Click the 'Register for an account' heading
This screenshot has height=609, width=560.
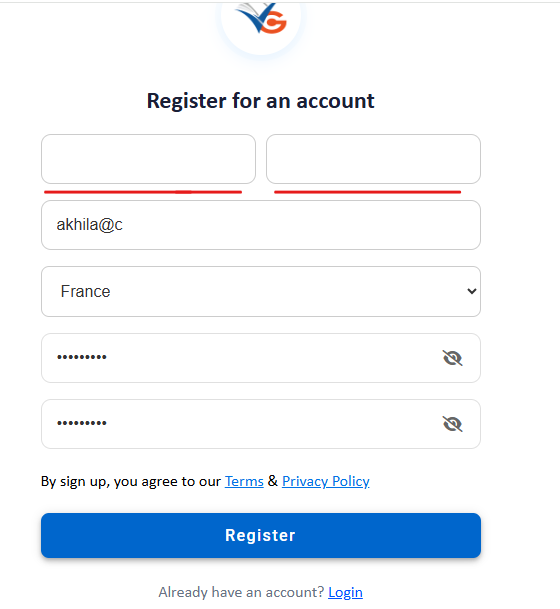(x=261, y=101)
